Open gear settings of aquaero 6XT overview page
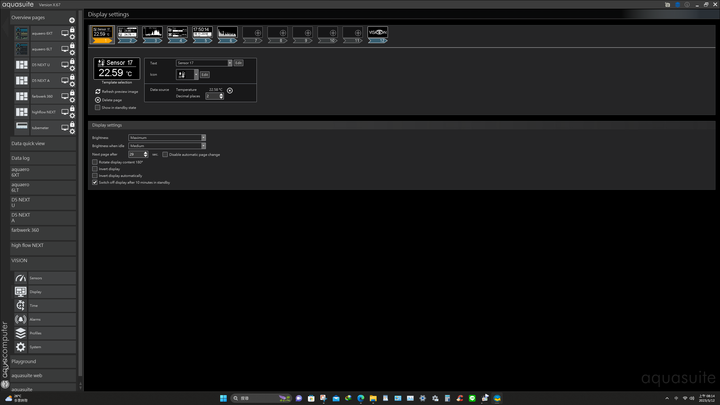Screen dimensions: 720x405 [x=72, y=37]
